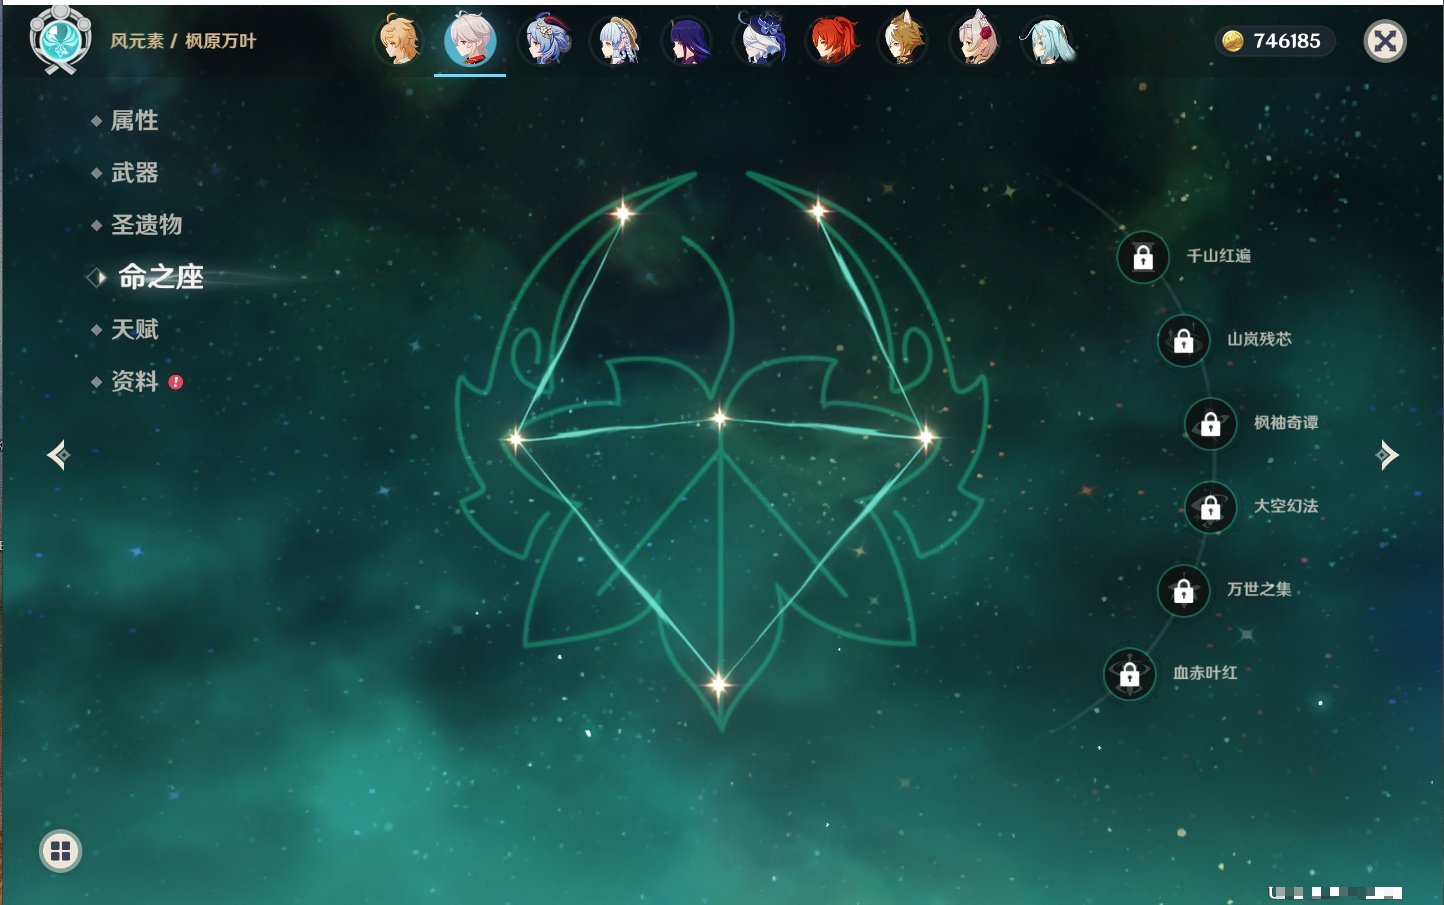Go to previous character with left arrow
The width and height of the screenshot is (1444, 905).
pos(58,455)
